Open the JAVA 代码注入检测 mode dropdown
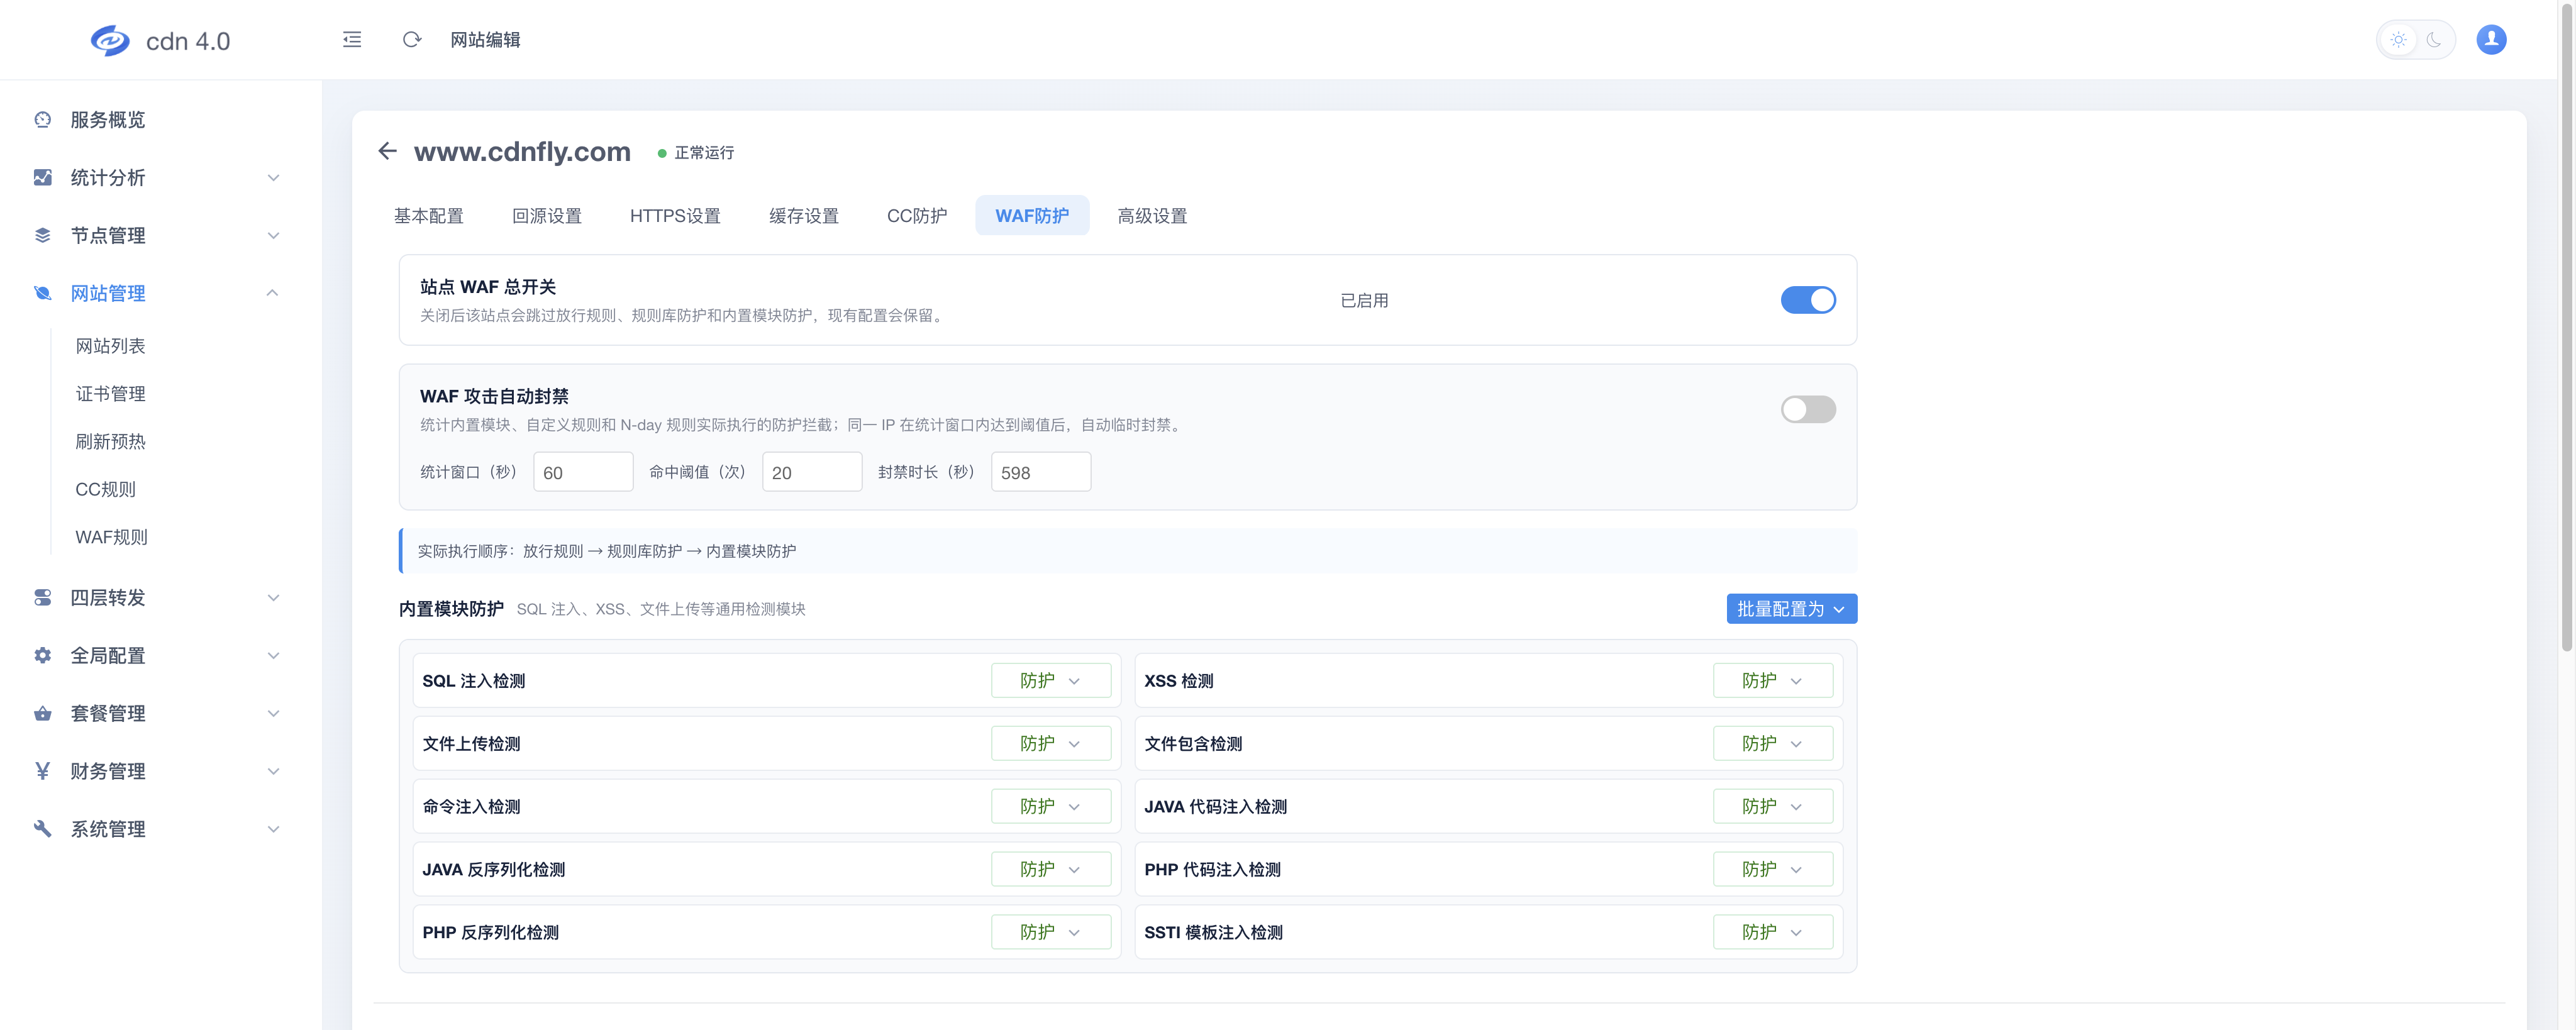 tap(1772, 807)
